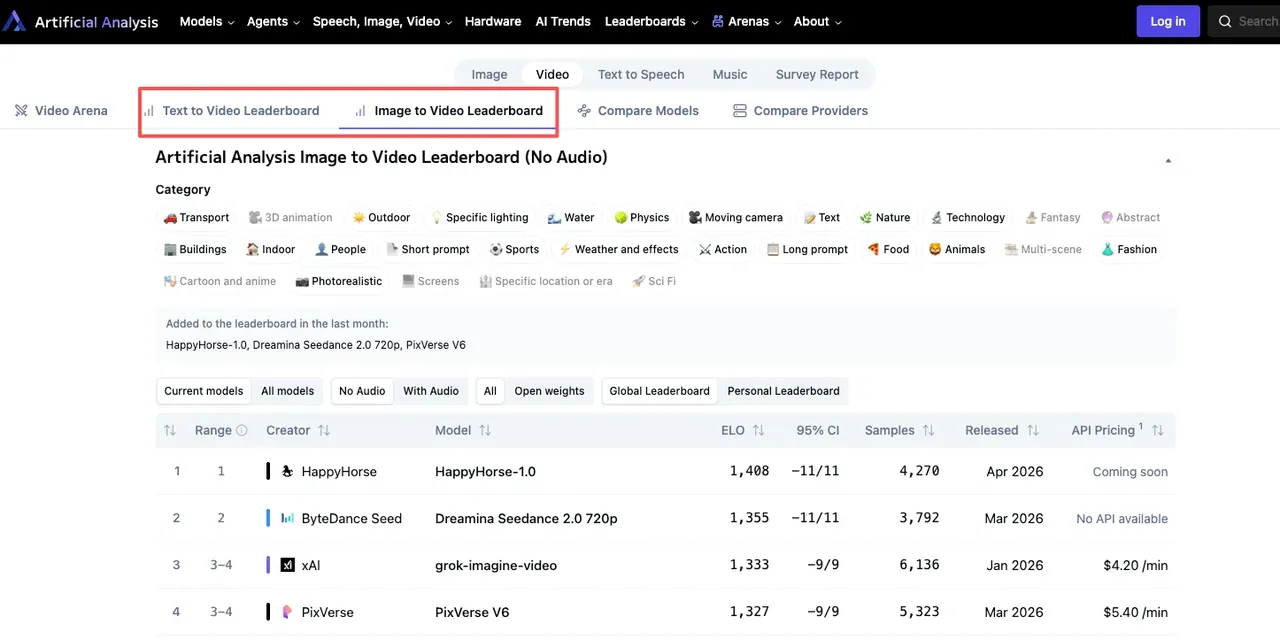Open the HappyHorse-1.0 model row

(x=485, y=471)
